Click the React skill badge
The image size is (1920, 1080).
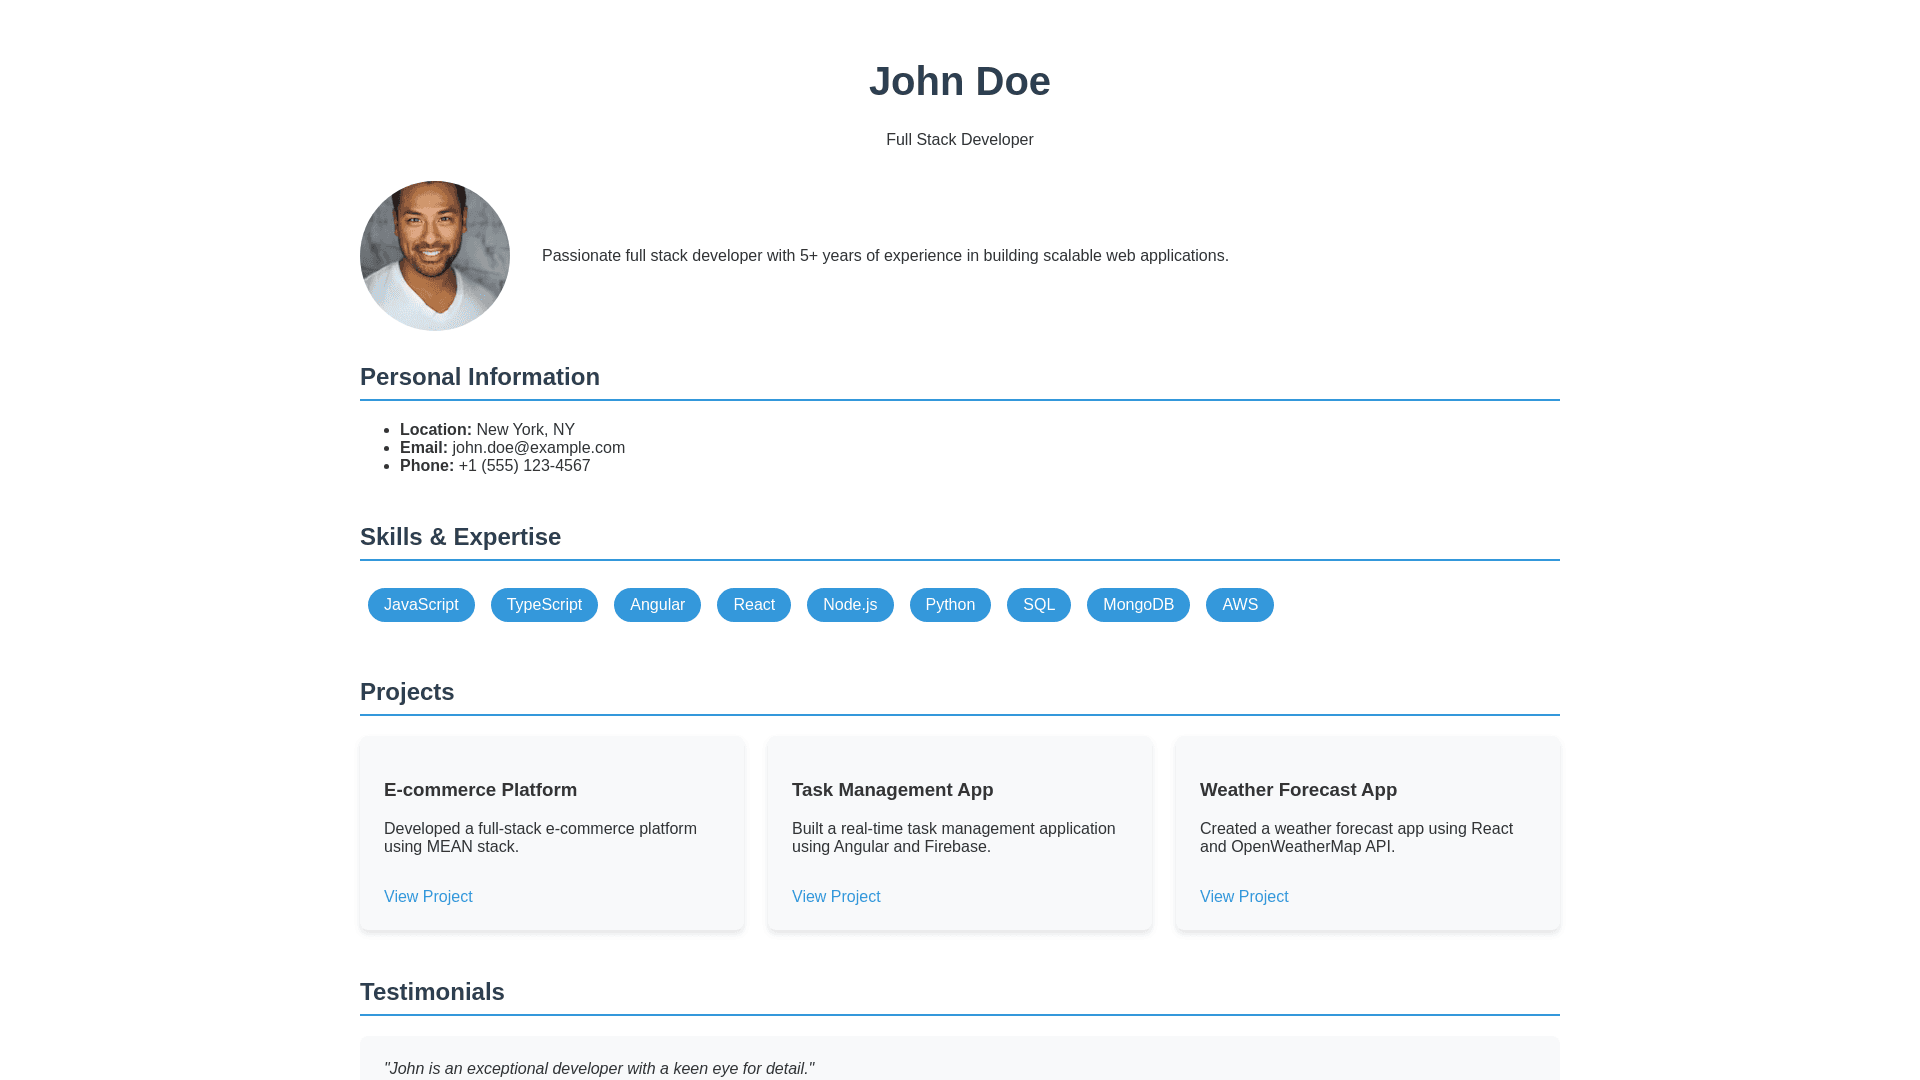(x=754, y=605)
